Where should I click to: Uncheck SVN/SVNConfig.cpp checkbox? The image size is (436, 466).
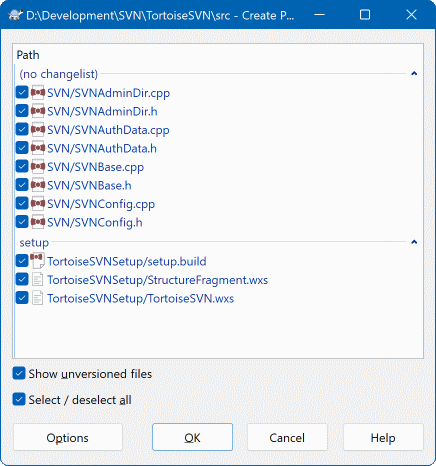coord(22,203)
